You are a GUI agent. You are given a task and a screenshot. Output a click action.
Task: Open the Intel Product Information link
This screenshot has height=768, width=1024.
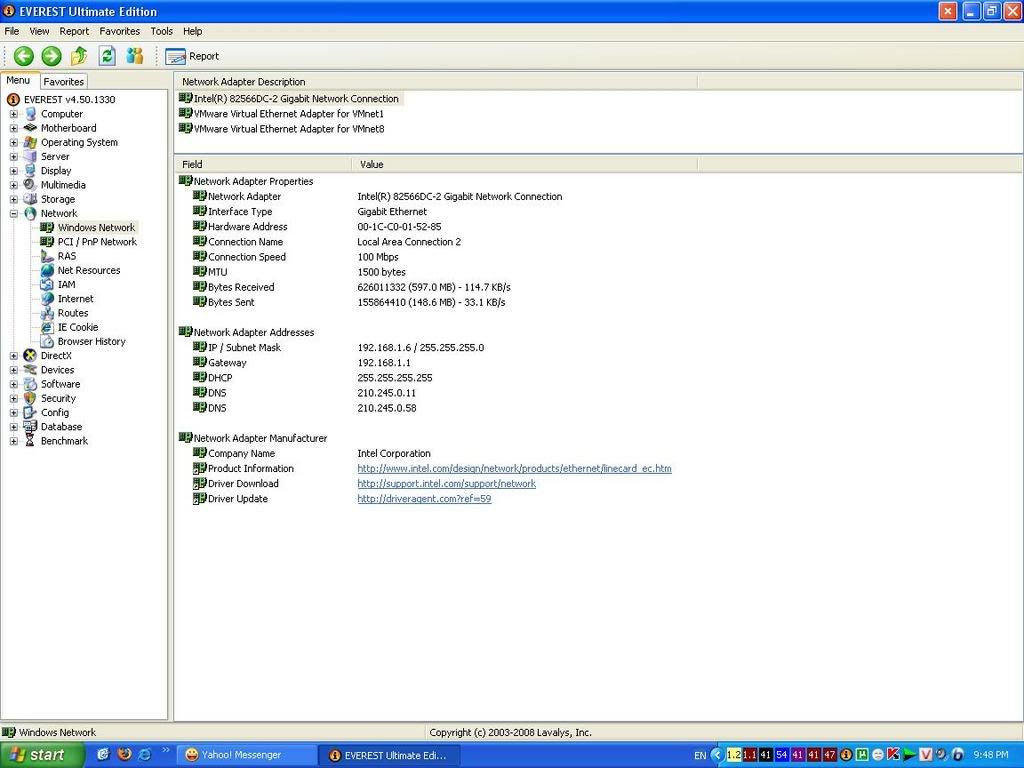coord(514,468)
